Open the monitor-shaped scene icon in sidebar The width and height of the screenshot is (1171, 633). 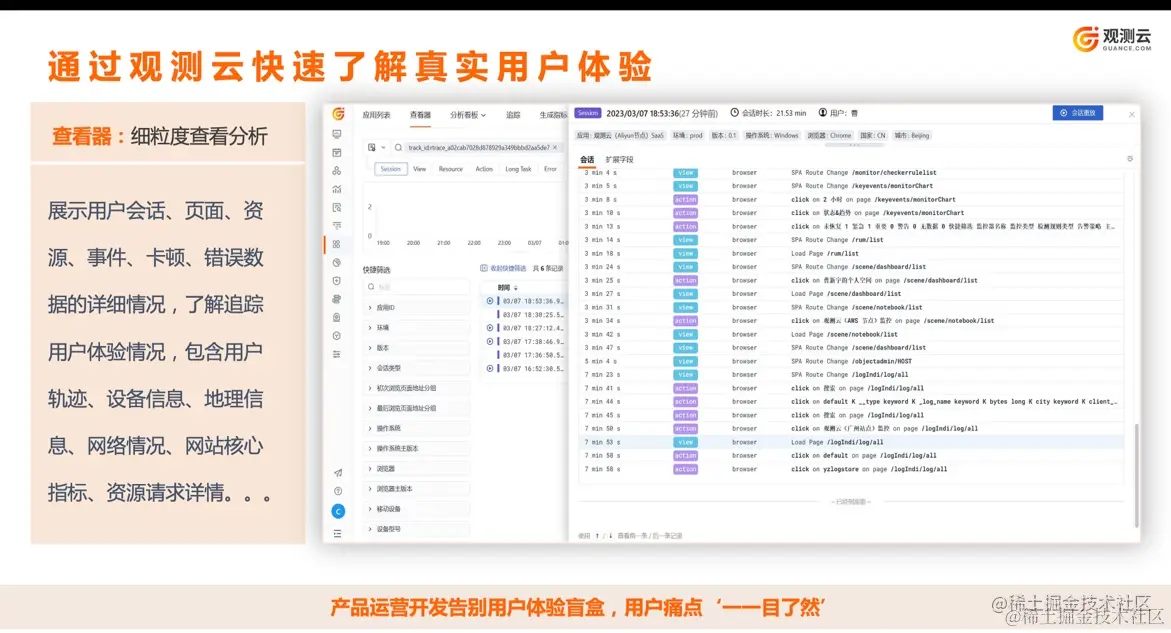click(x=337, y=134)
